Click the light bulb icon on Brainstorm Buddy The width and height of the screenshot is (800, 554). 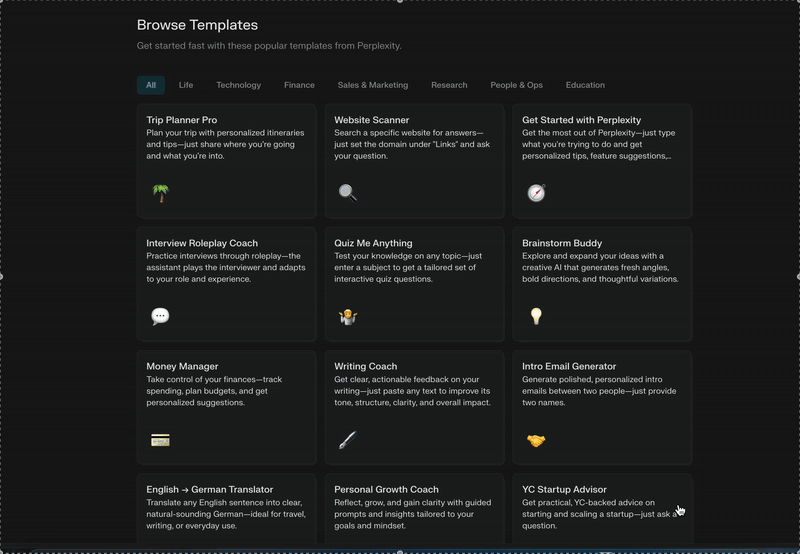tap(536, 316)
